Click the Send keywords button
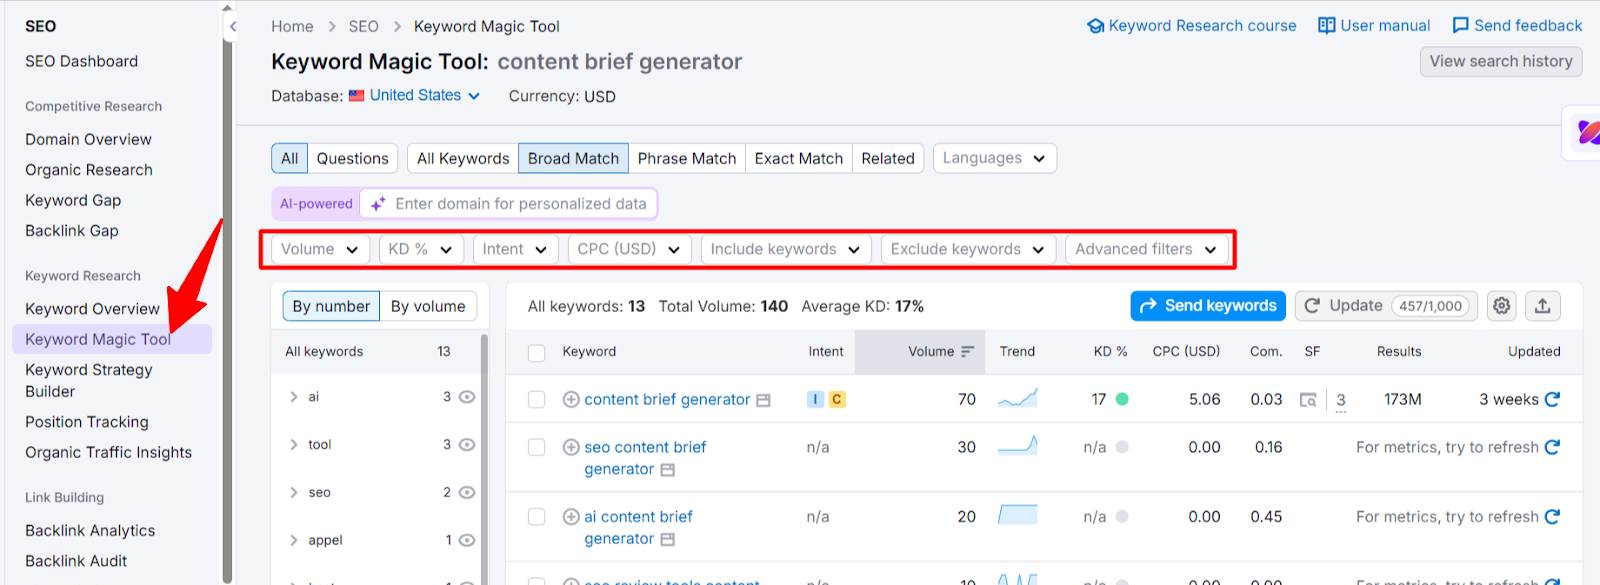This screenshot has width=1600, height=585. (1208, 306)
